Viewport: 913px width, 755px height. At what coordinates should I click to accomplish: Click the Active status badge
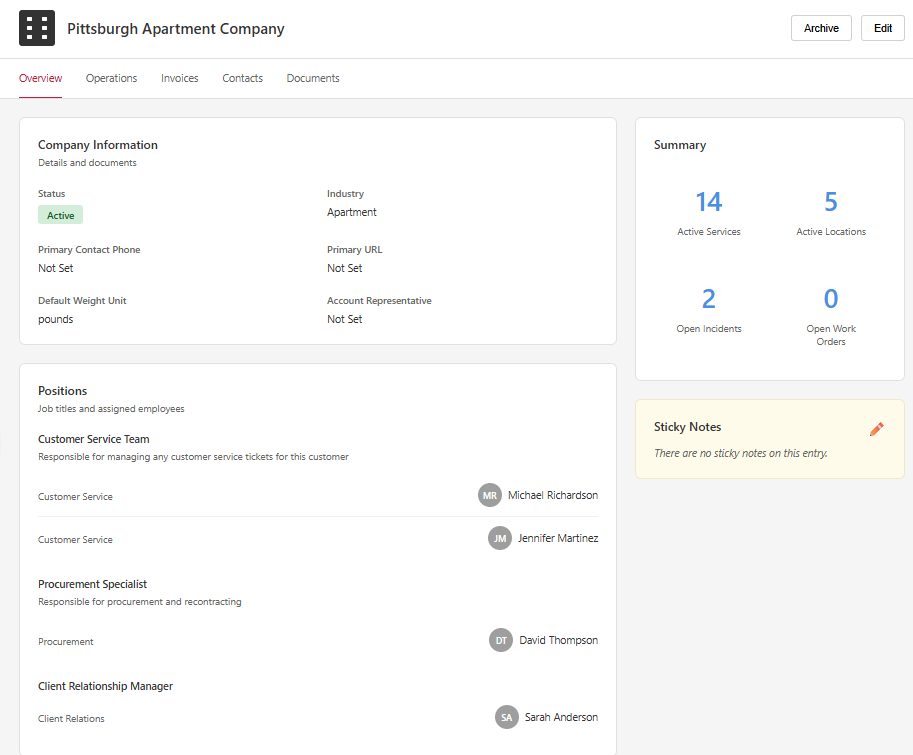click(61, 215)
